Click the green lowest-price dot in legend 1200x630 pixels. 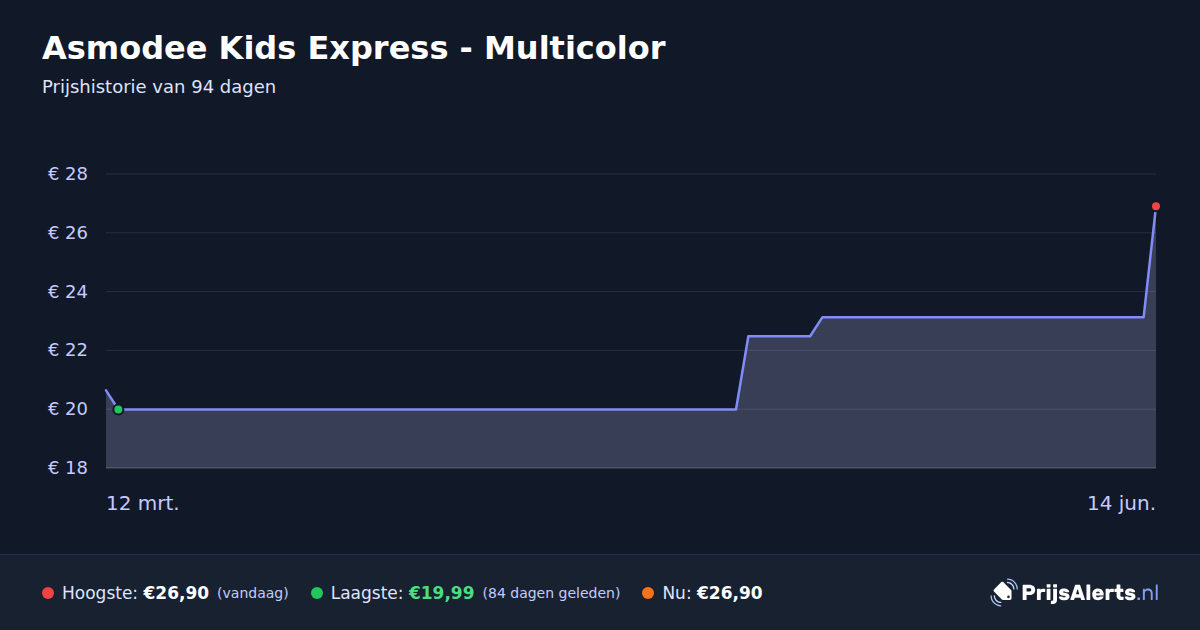click(317, 593)
